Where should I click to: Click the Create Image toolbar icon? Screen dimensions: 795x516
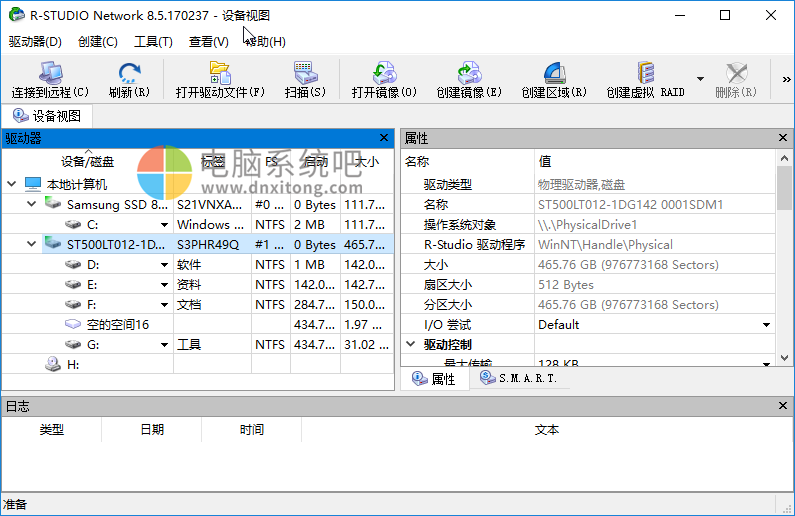469,73
